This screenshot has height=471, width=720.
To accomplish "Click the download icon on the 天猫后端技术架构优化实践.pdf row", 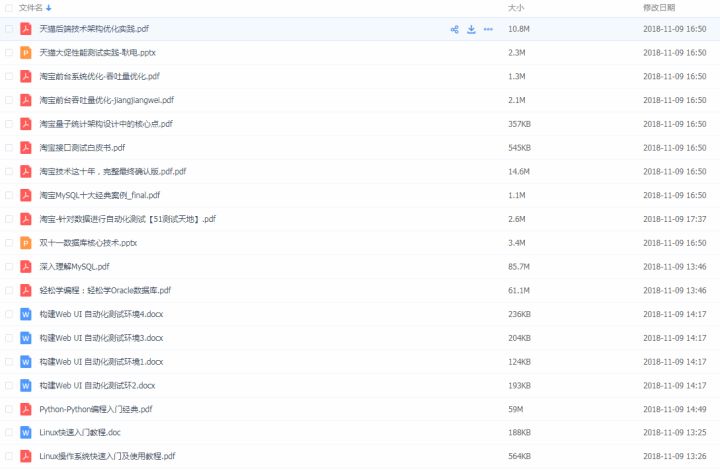I will (x=471, y=29).
